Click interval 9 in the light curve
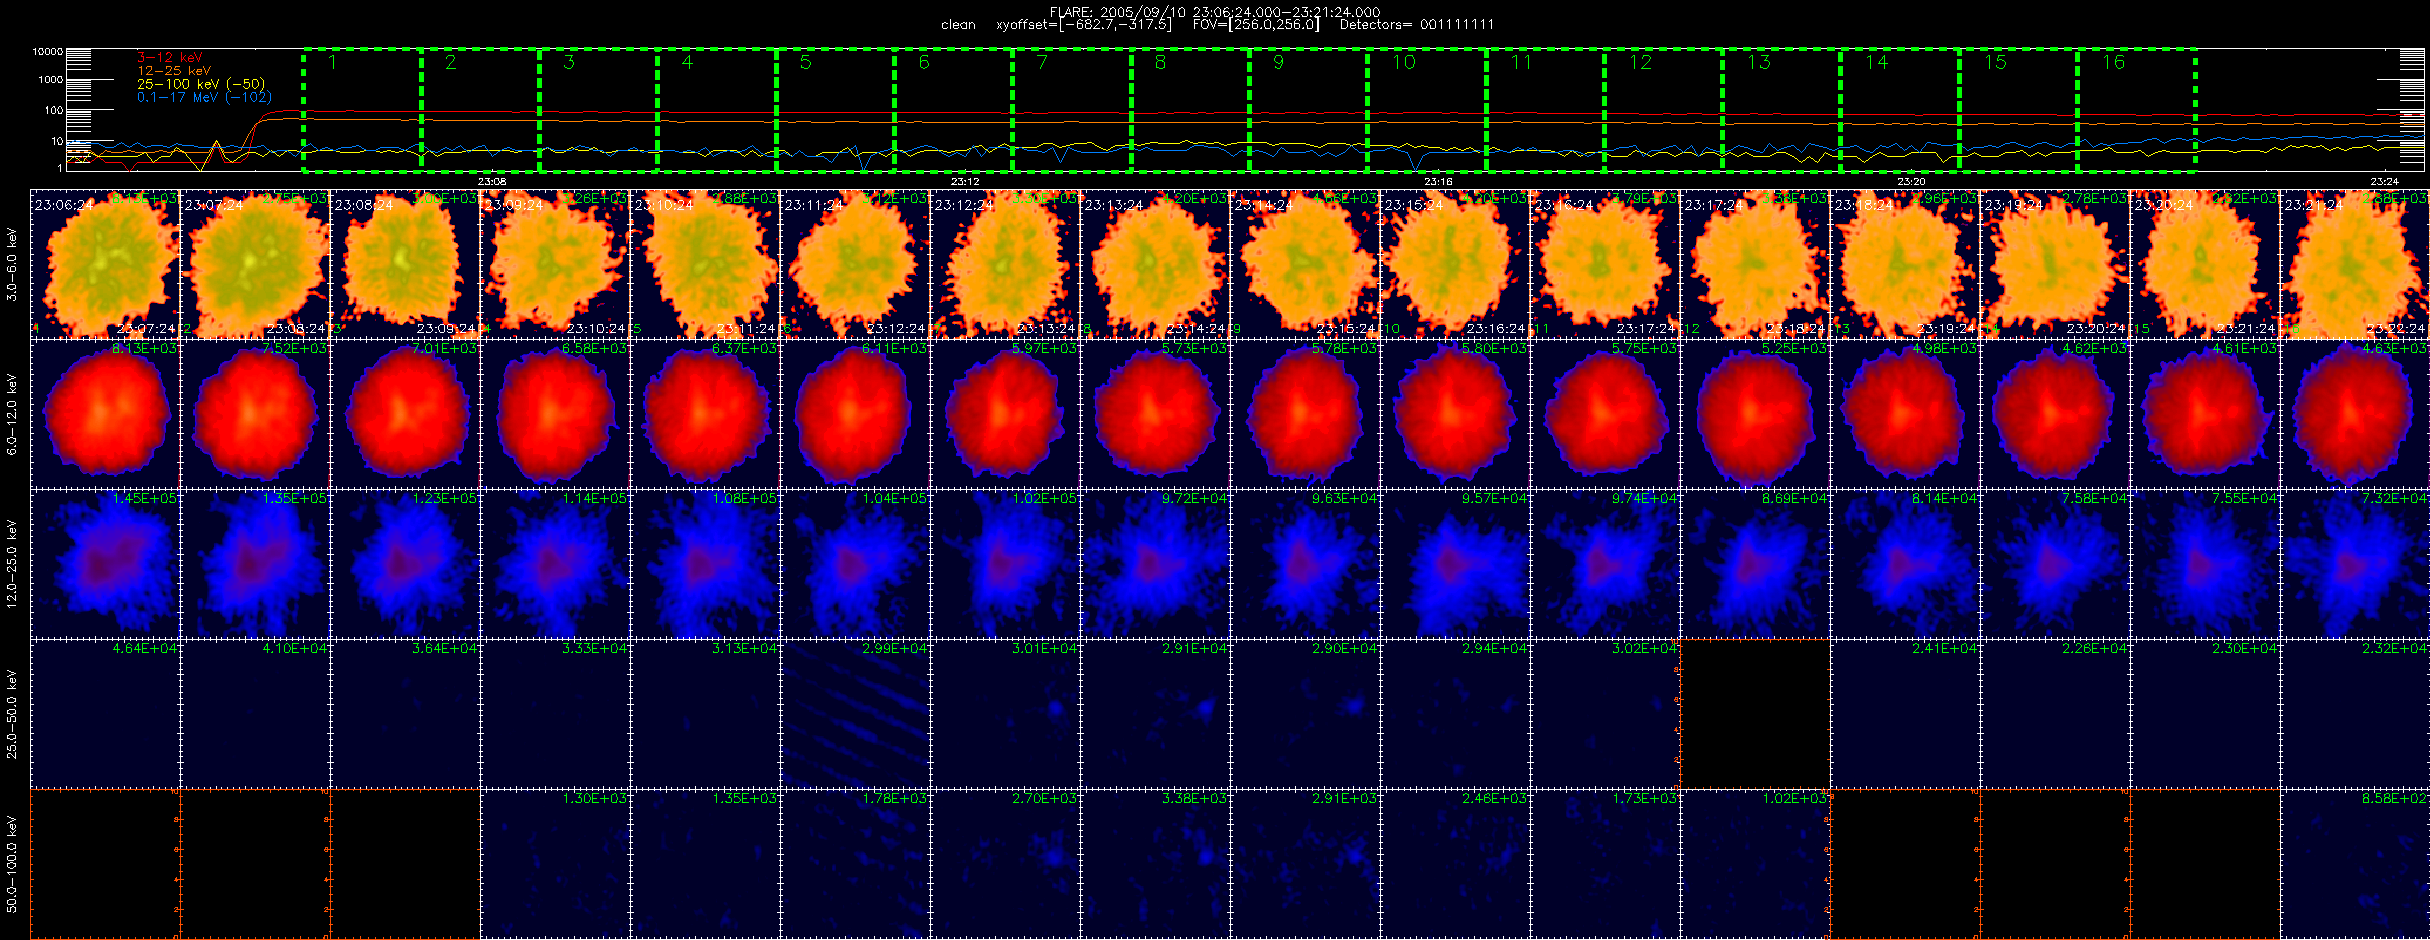Image resolution: width=2430 pixels, height=940 pixels. pyautogui.click(x=1308, y=108)
